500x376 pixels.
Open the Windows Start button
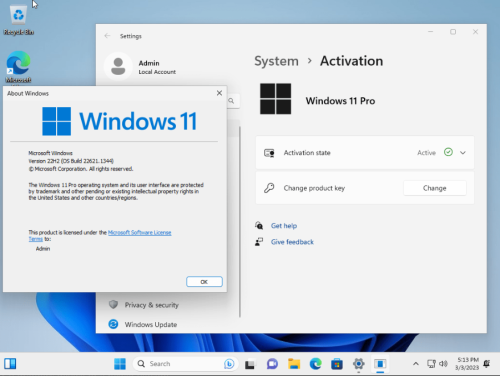tap(120, 364)
